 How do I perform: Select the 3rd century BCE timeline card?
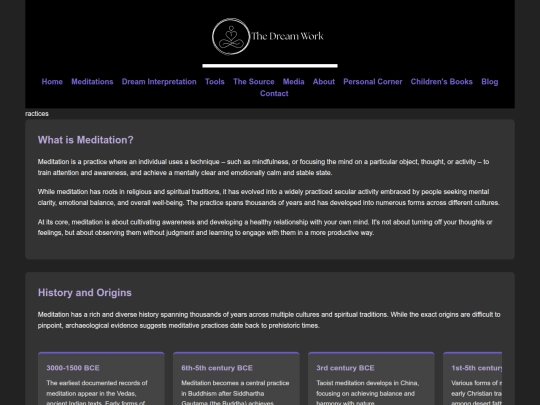(371, 378)
